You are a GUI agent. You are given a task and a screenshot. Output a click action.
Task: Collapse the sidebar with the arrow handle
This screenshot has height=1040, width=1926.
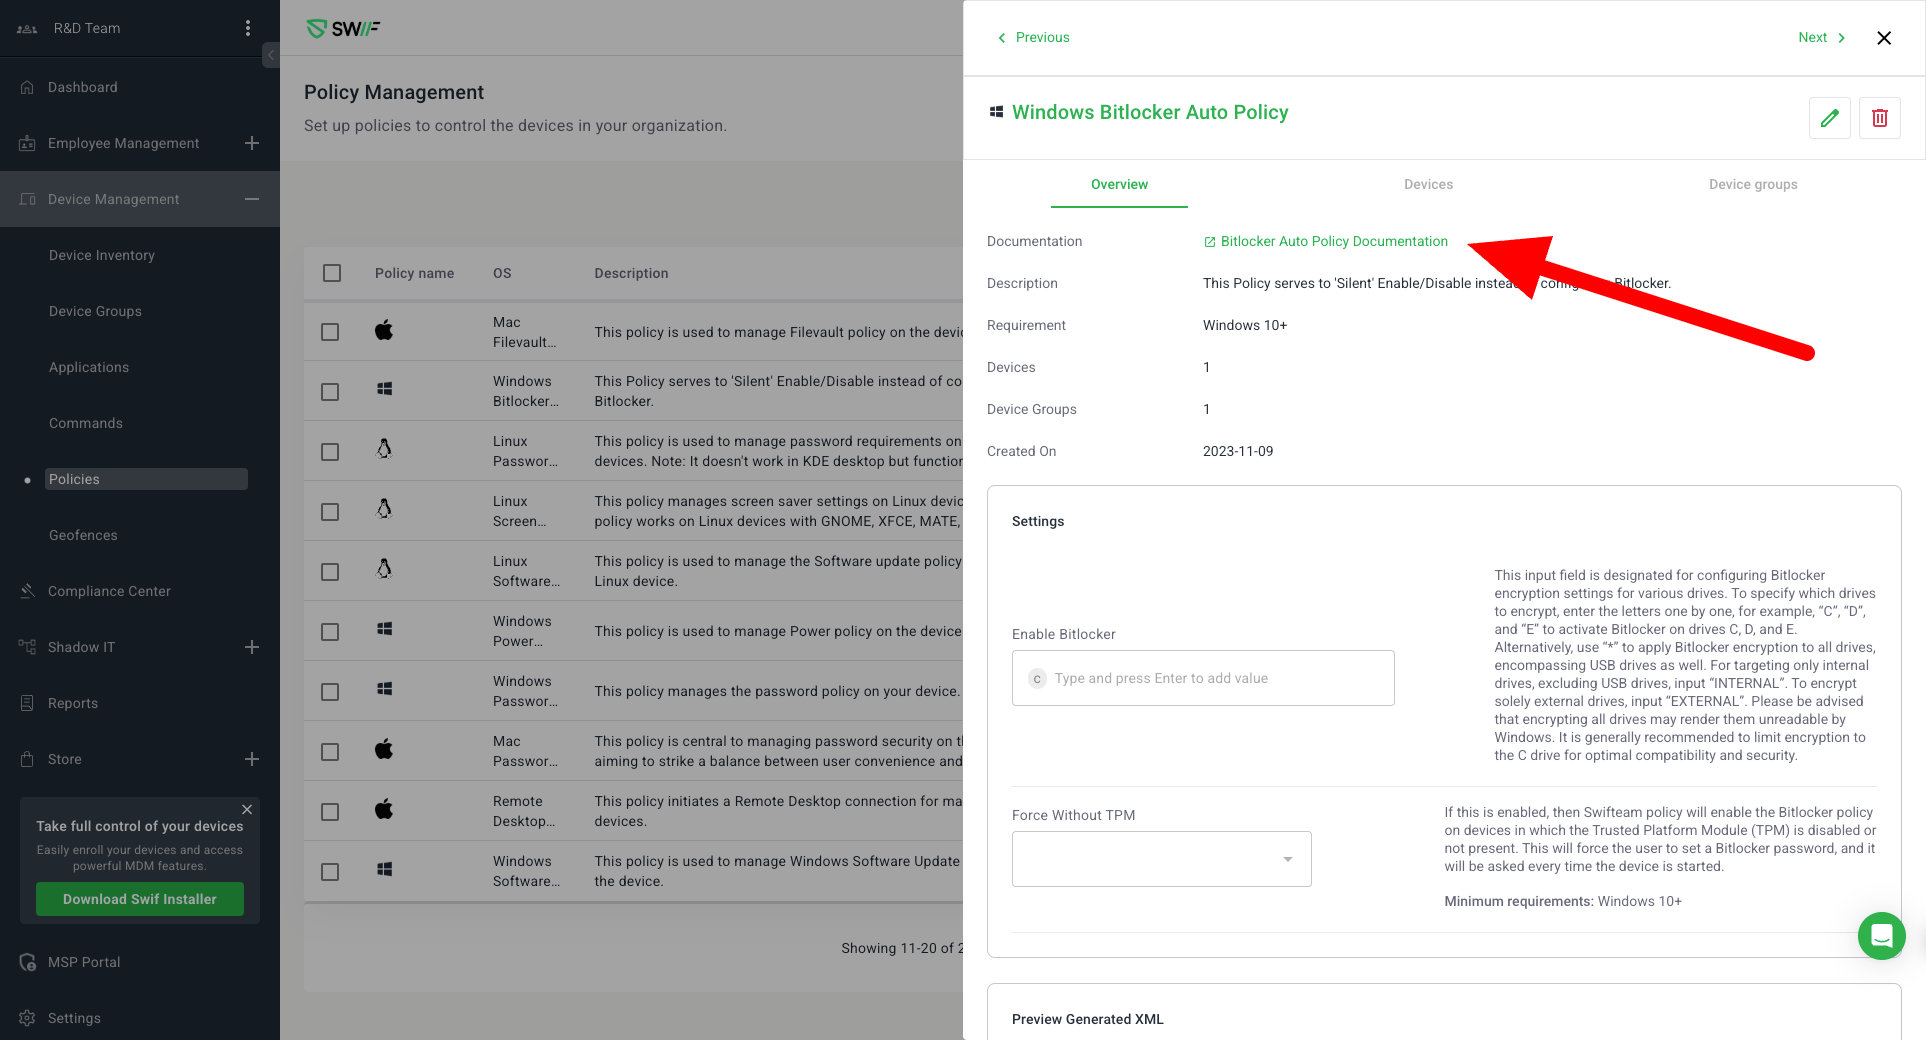(x=270, y=55)
